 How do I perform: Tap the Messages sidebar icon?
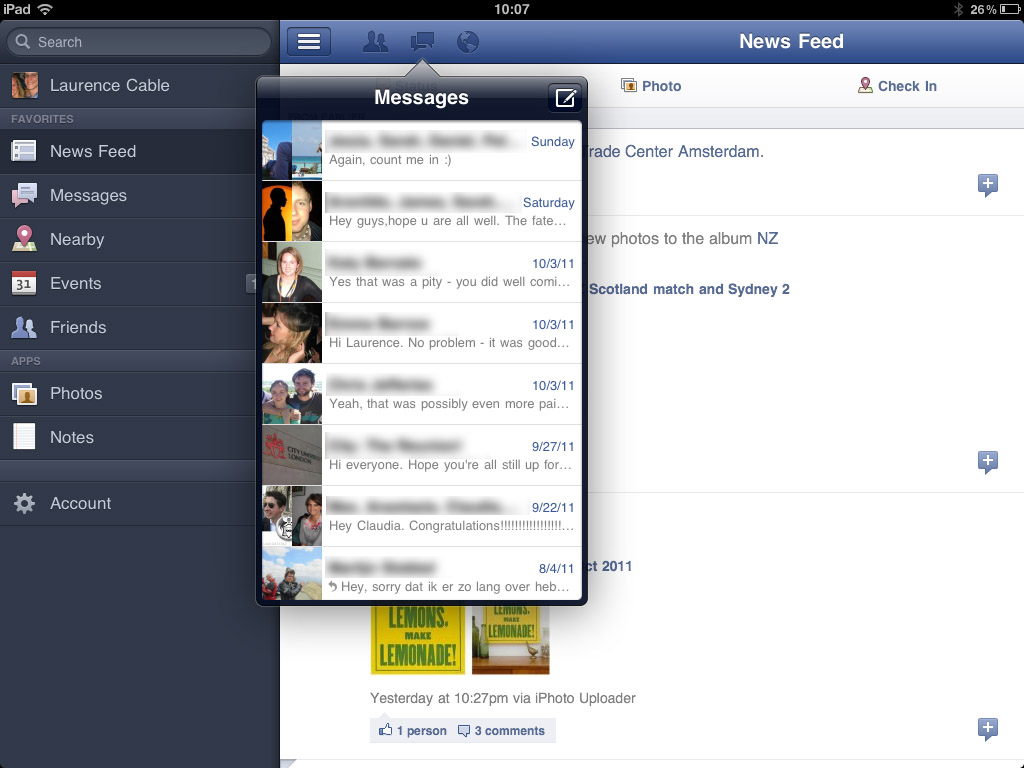[24, 195]
